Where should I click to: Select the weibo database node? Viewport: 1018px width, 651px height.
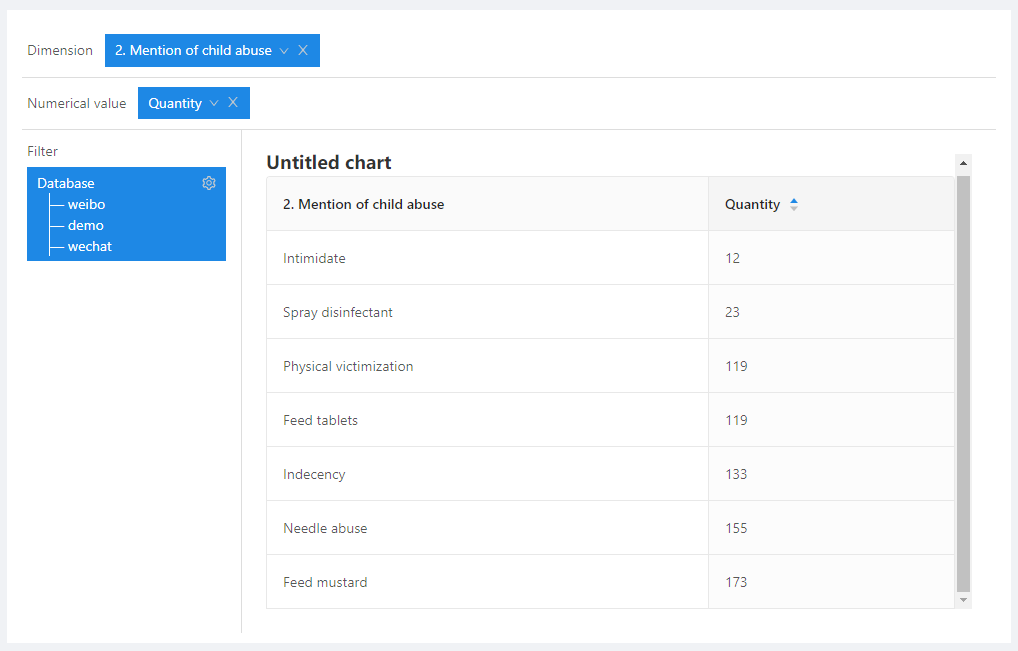[86, 204]
